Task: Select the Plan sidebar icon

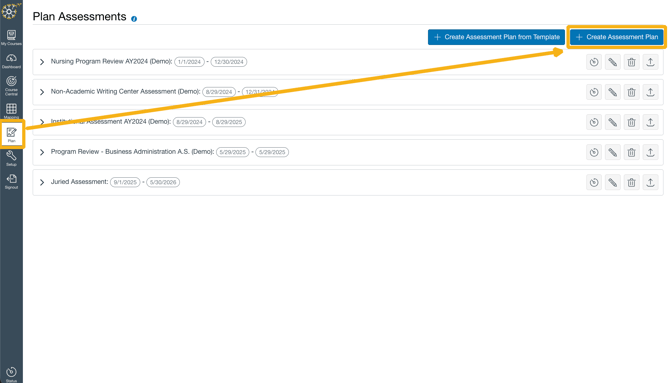Action: [12, 134]
